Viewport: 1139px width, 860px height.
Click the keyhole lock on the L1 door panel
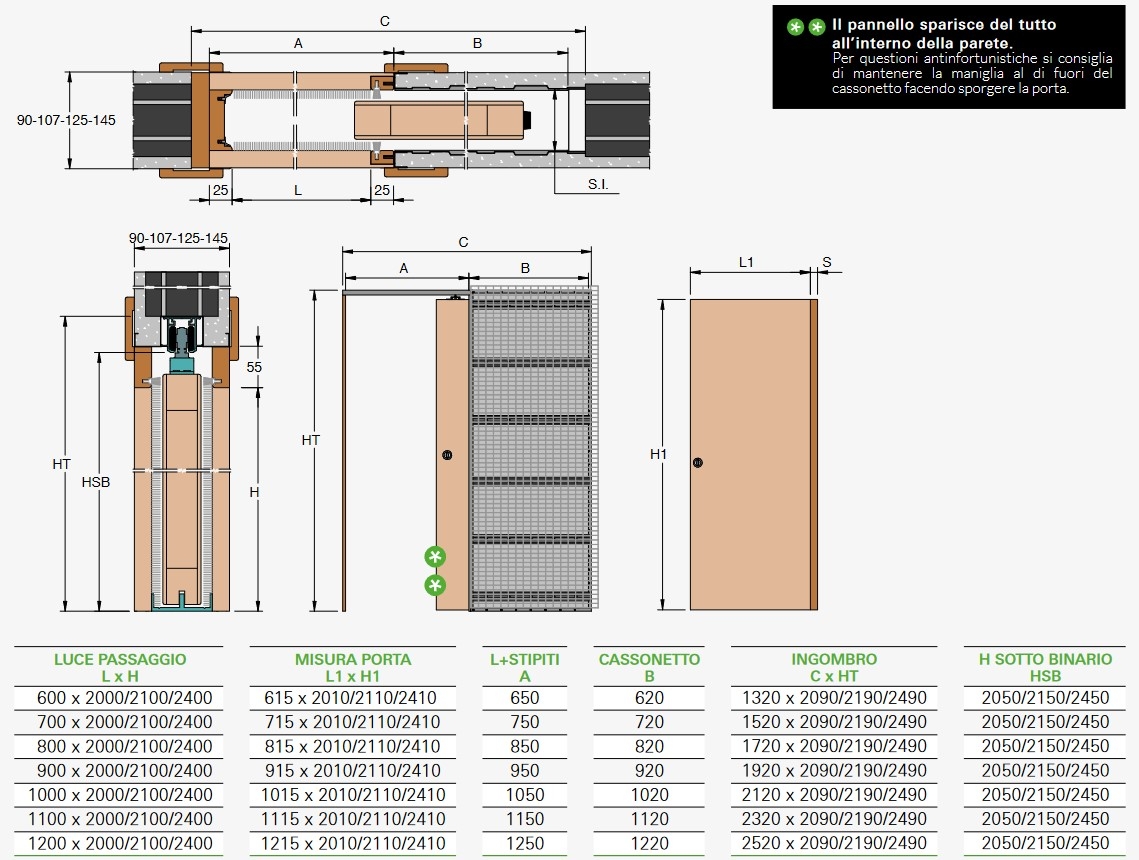coord(698,462)
